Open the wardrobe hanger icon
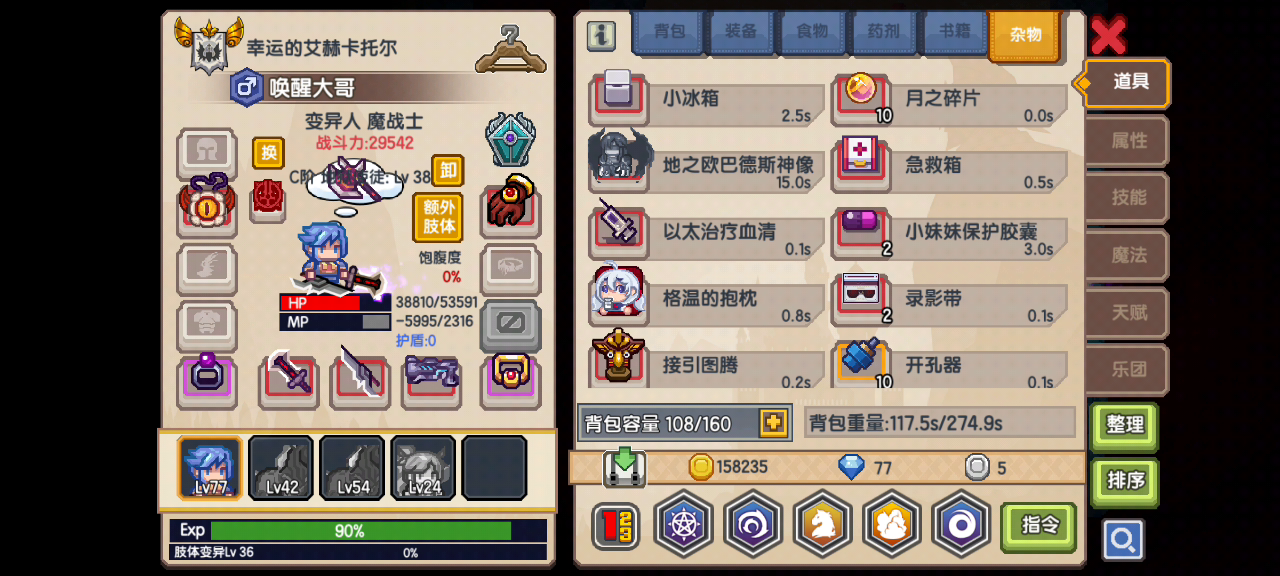 510,48
